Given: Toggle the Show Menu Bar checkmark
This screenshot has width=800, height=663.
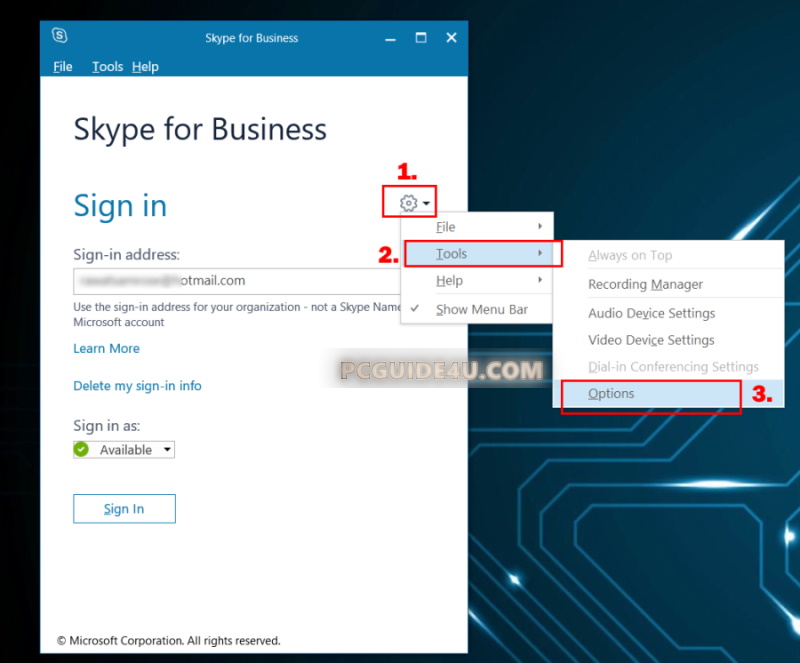Looking at the screenshot, I should click(414, 309).
